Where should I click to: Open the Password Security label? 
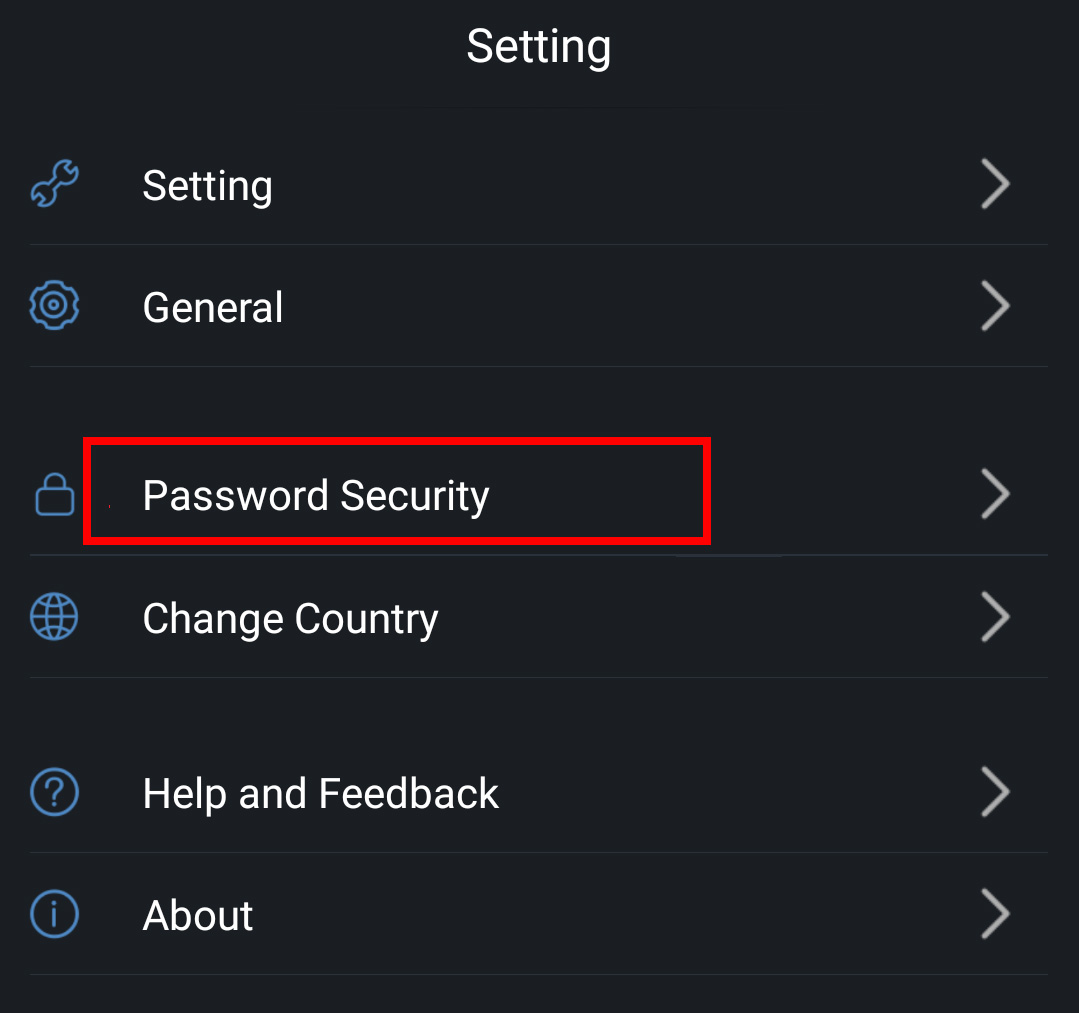pyautogui.click(x=316, y=496)
